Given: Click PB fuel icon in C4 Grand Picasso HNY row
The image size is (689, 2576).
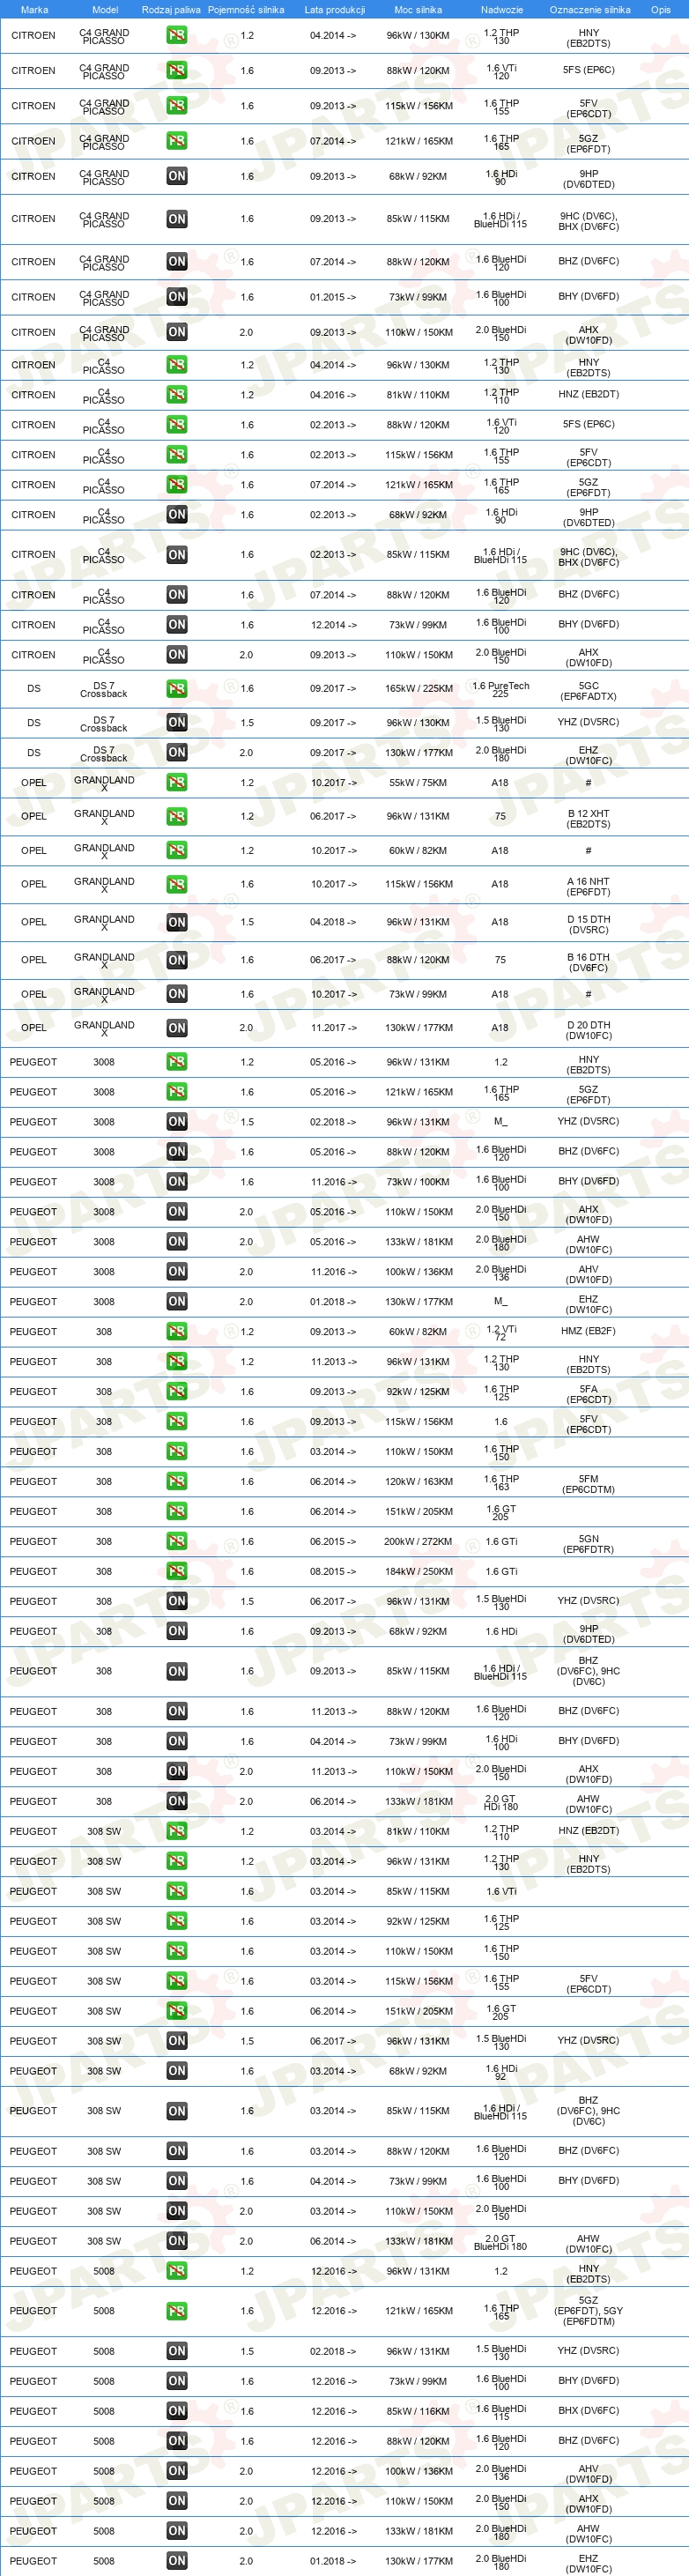Looking at the screenshot, I should coord(177,35).
